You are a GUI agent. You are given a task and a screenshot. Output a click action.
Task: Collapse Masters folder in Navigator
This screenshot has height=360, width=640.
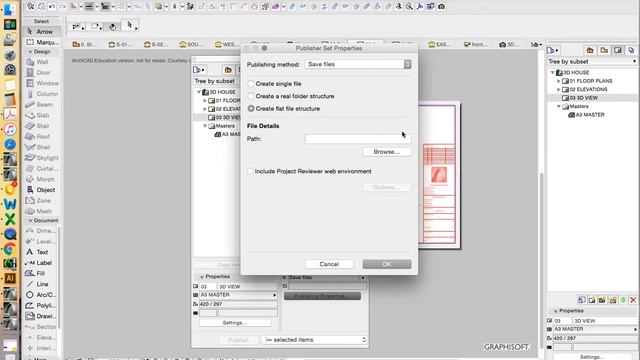tap(559, 106)
